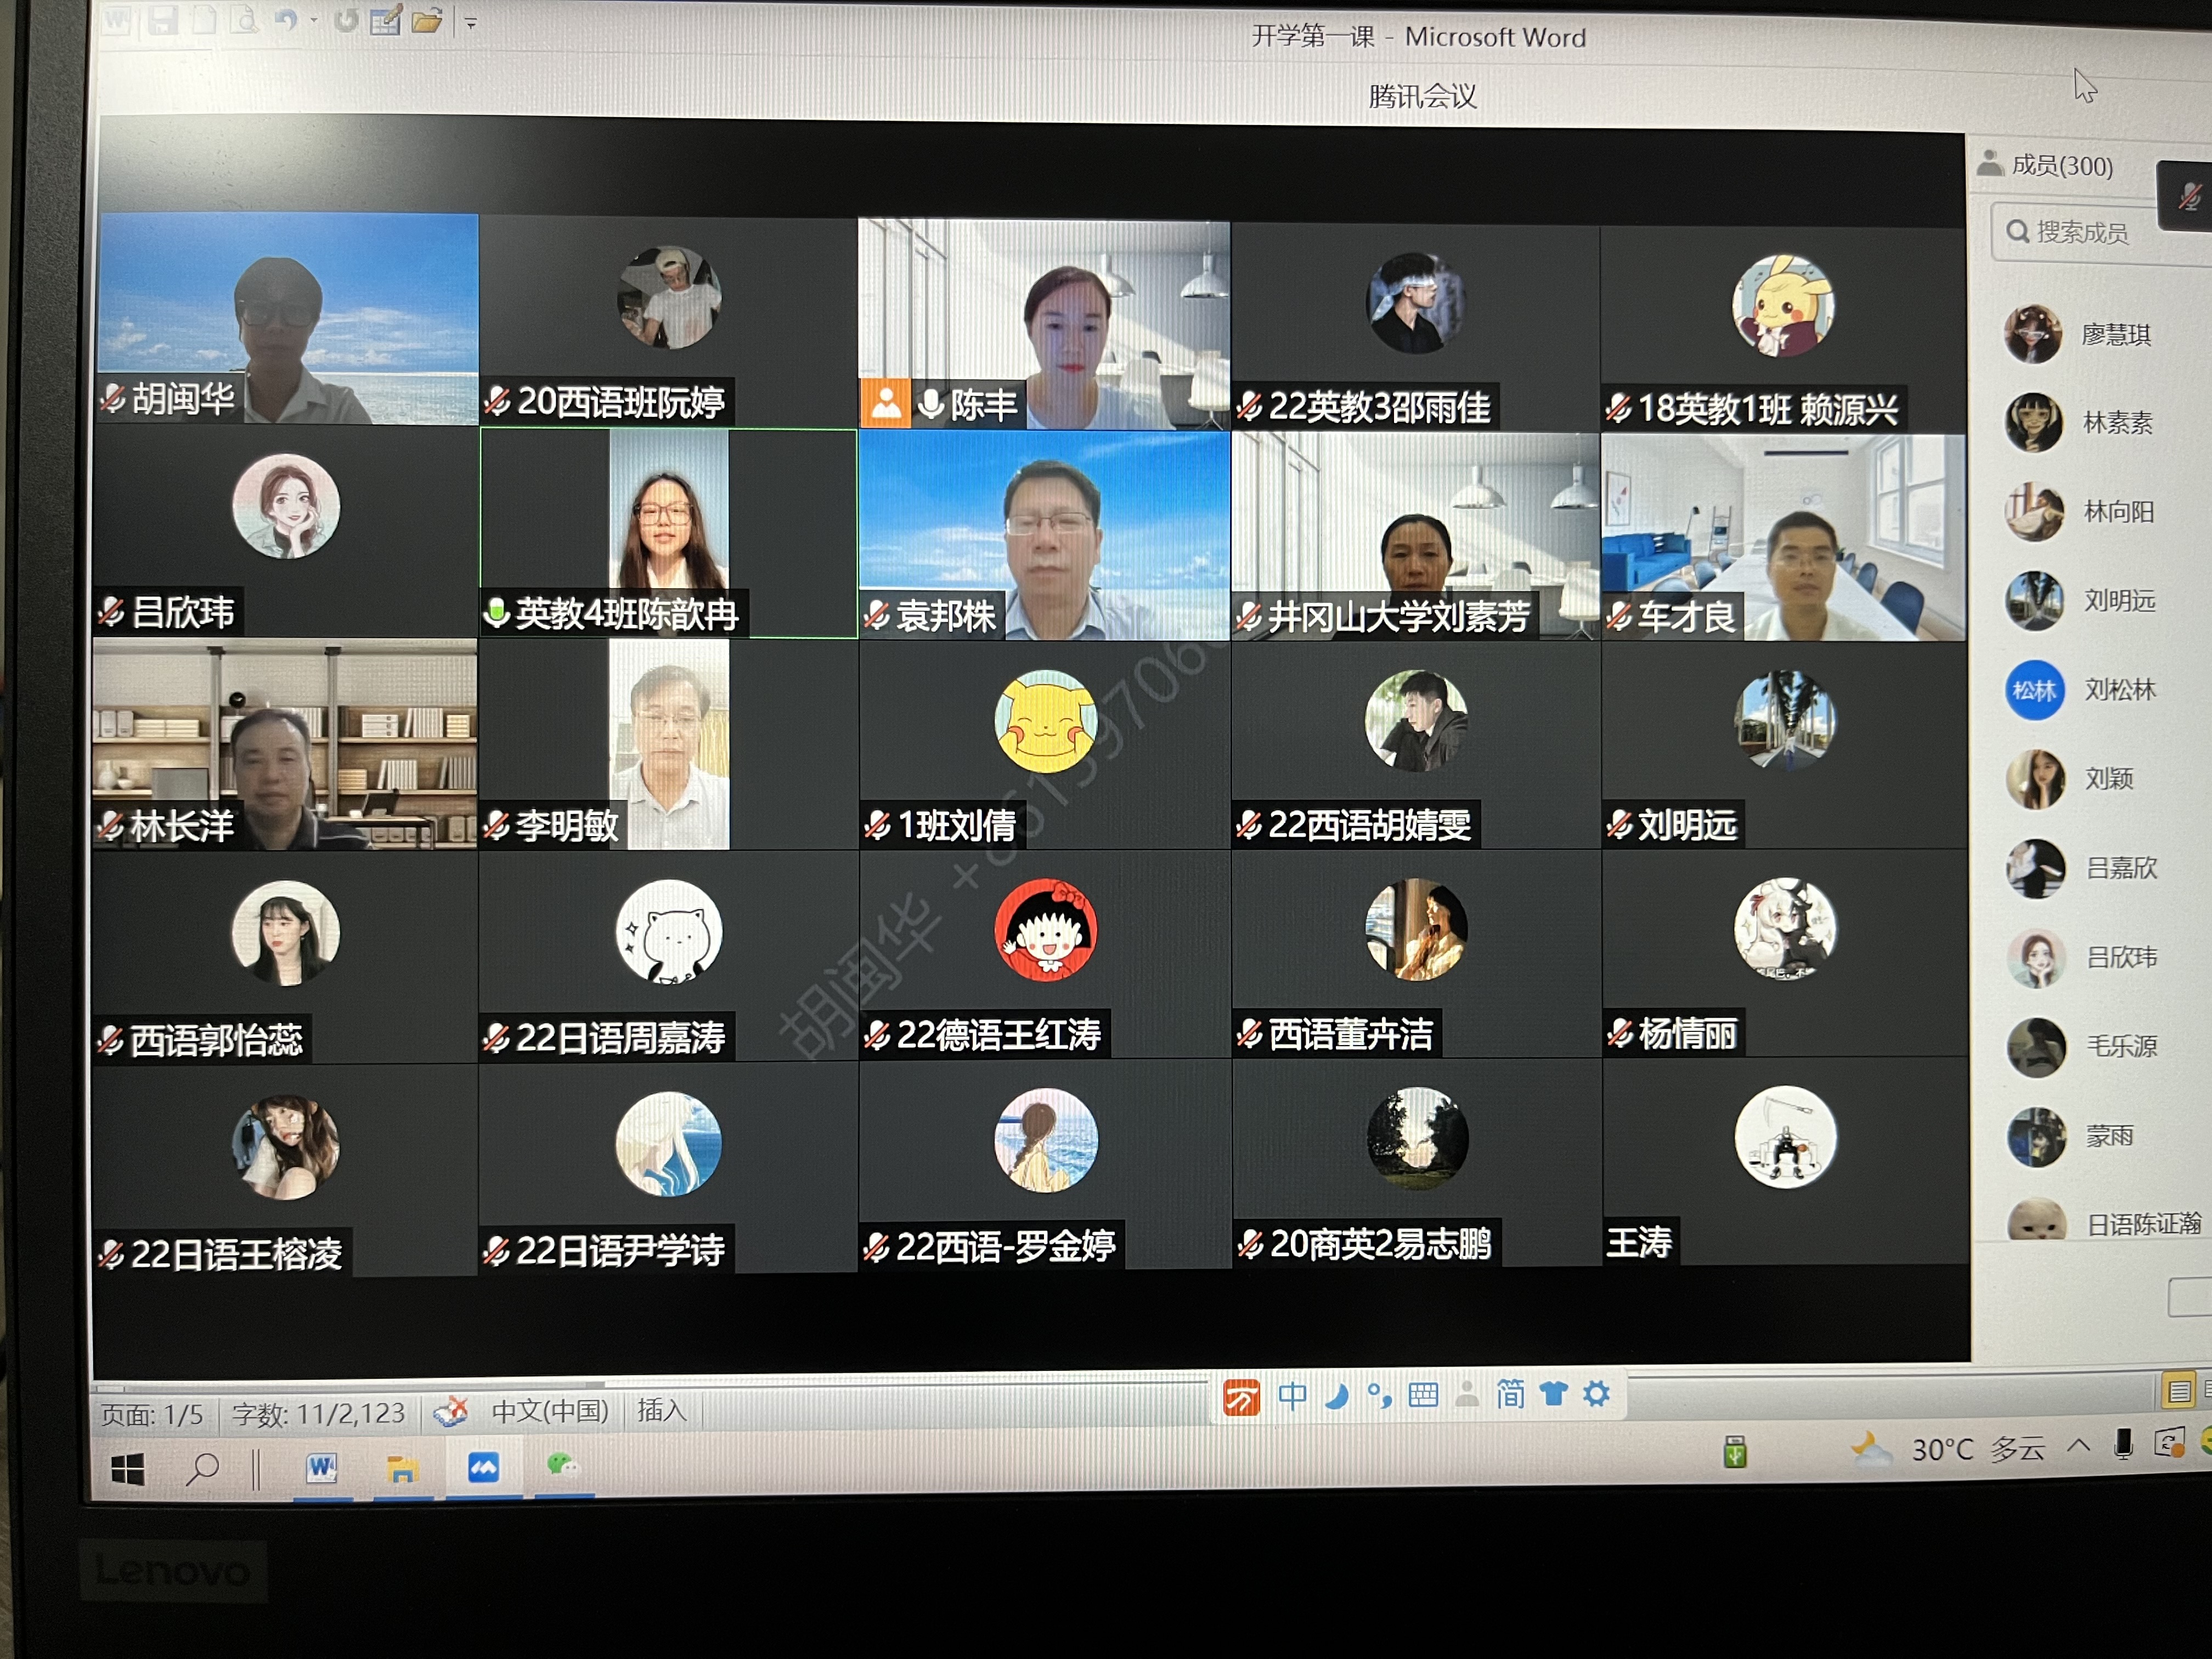Open the Print Preview icon
This screenshot has height=1659, width=2212.
pyautogui.click(x=243, y=19)
